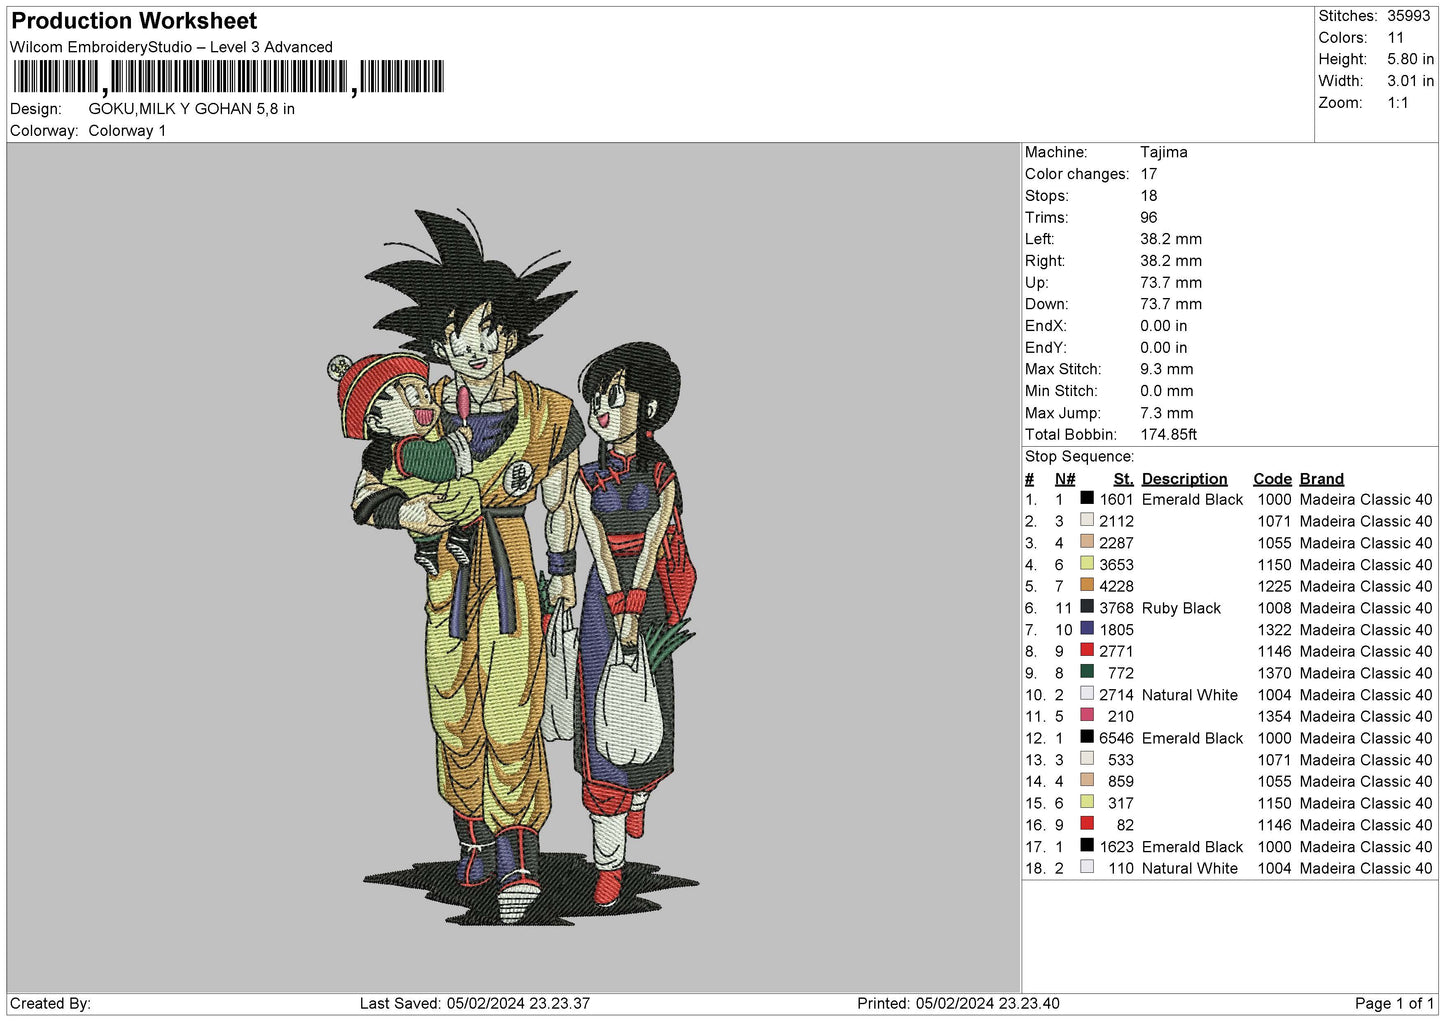Click the 'Printed: 05/02/2024 23.23.40' footer

958,1004
